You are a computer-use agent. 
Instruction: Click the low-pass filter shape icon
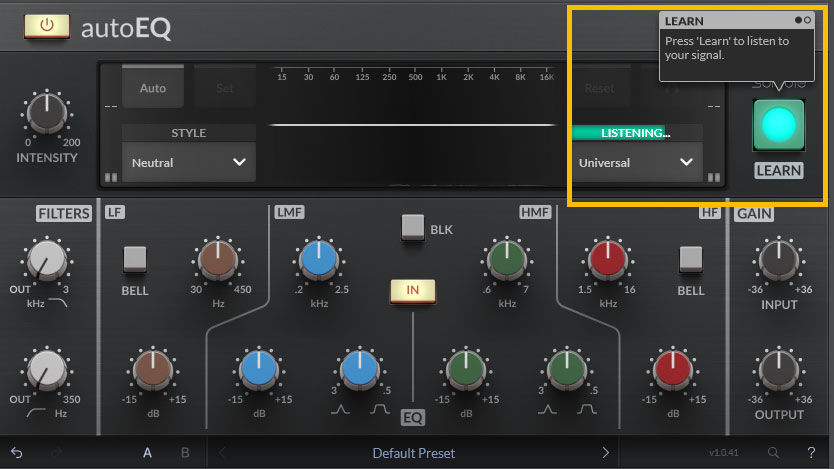[x=58, y=303]
